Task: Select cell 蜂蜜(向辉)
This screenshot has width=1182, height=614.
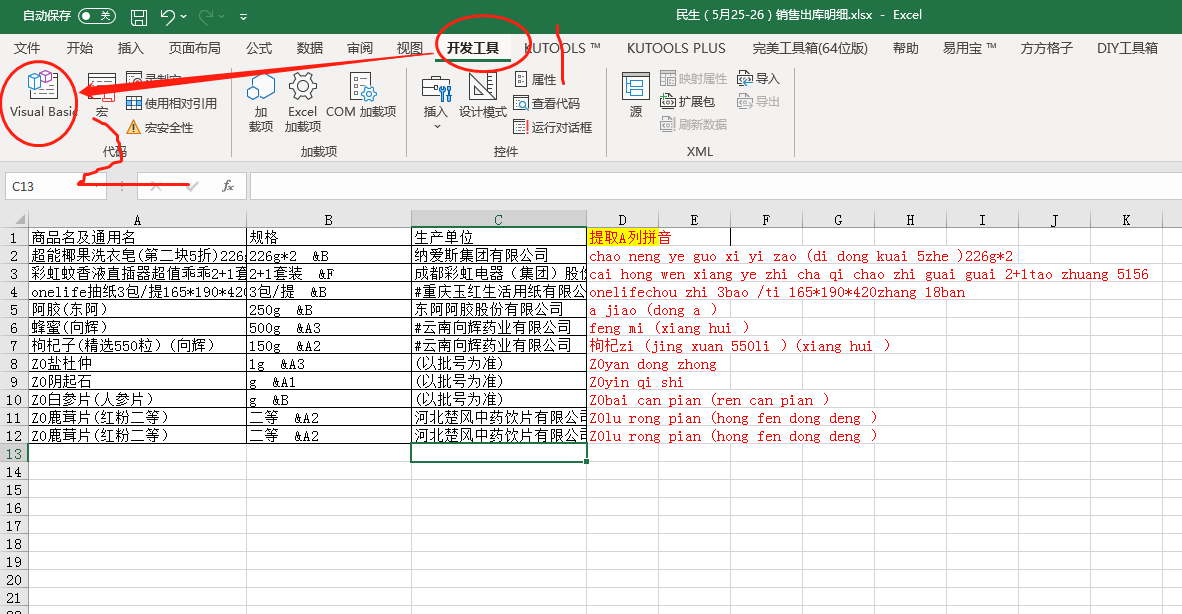Action: coord(137,328)
